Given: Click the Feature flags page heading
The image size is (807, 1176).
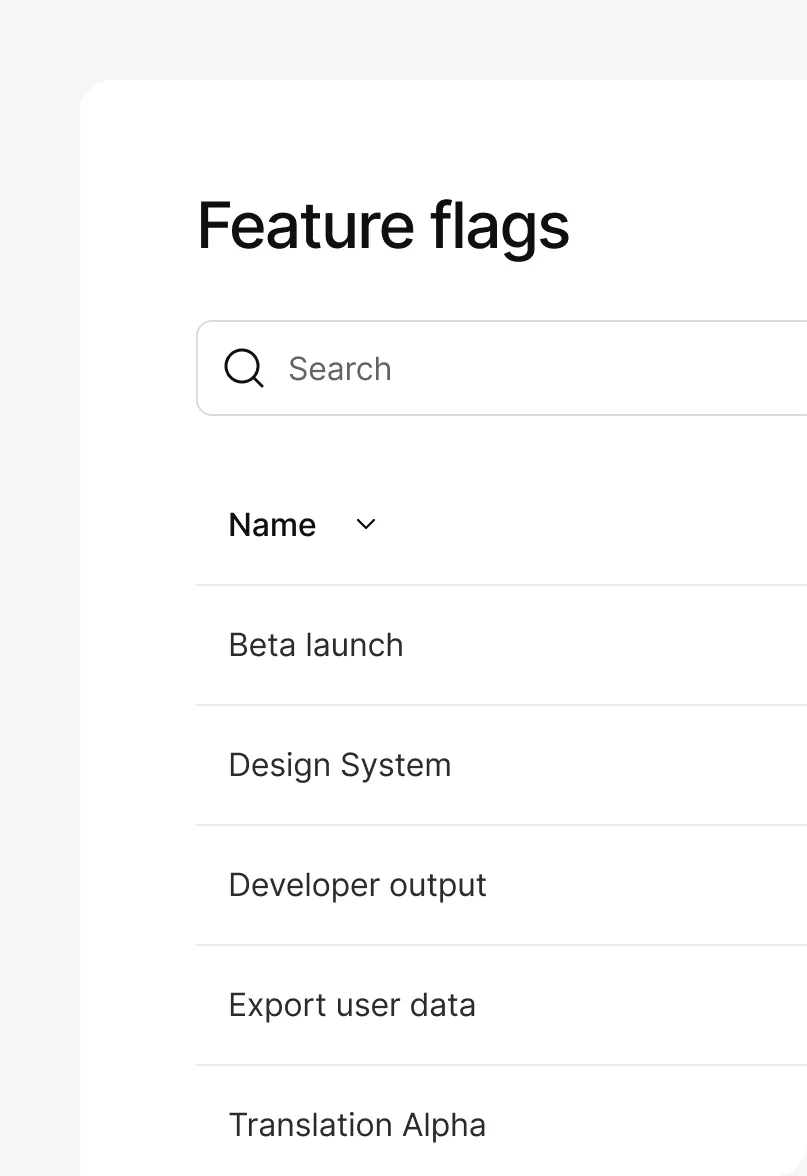Looking at the screenshot, I should click(x=383, y=226).
